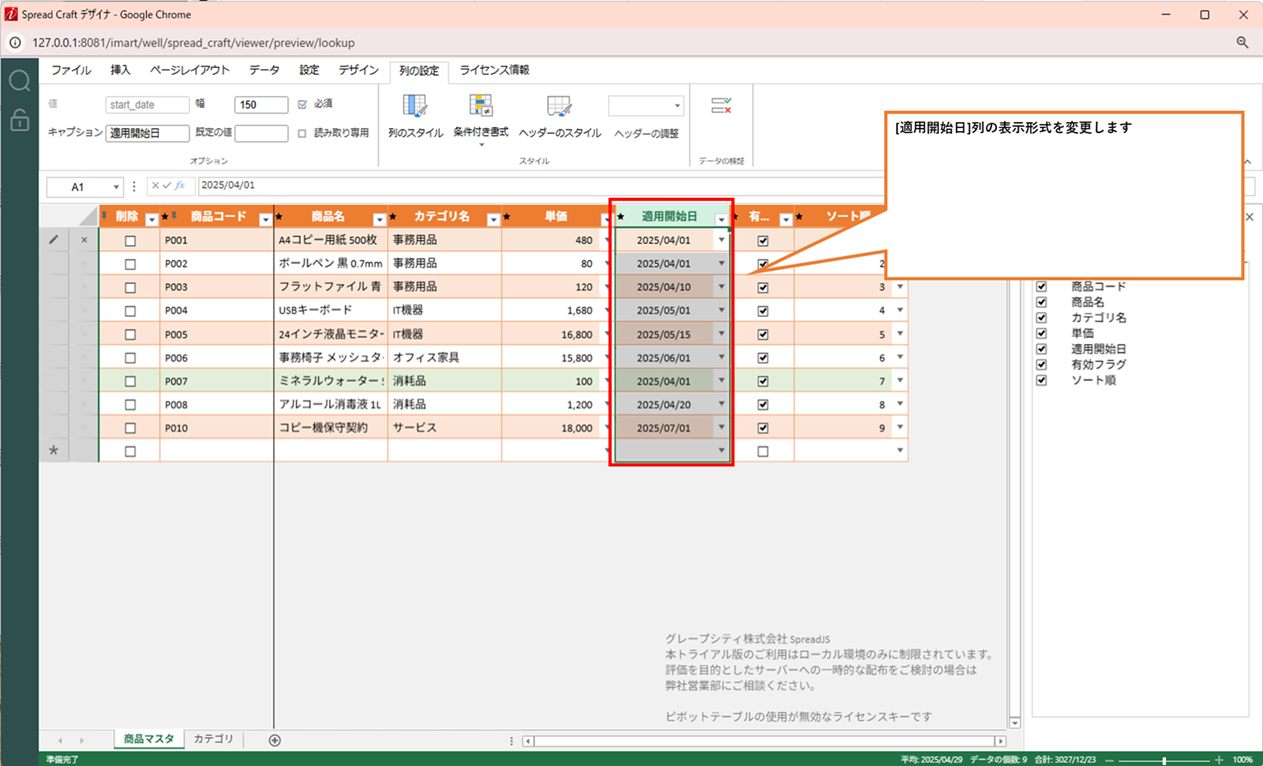
Task: Click the search magnifier icon in sidebar
Action: pos(19,81)
